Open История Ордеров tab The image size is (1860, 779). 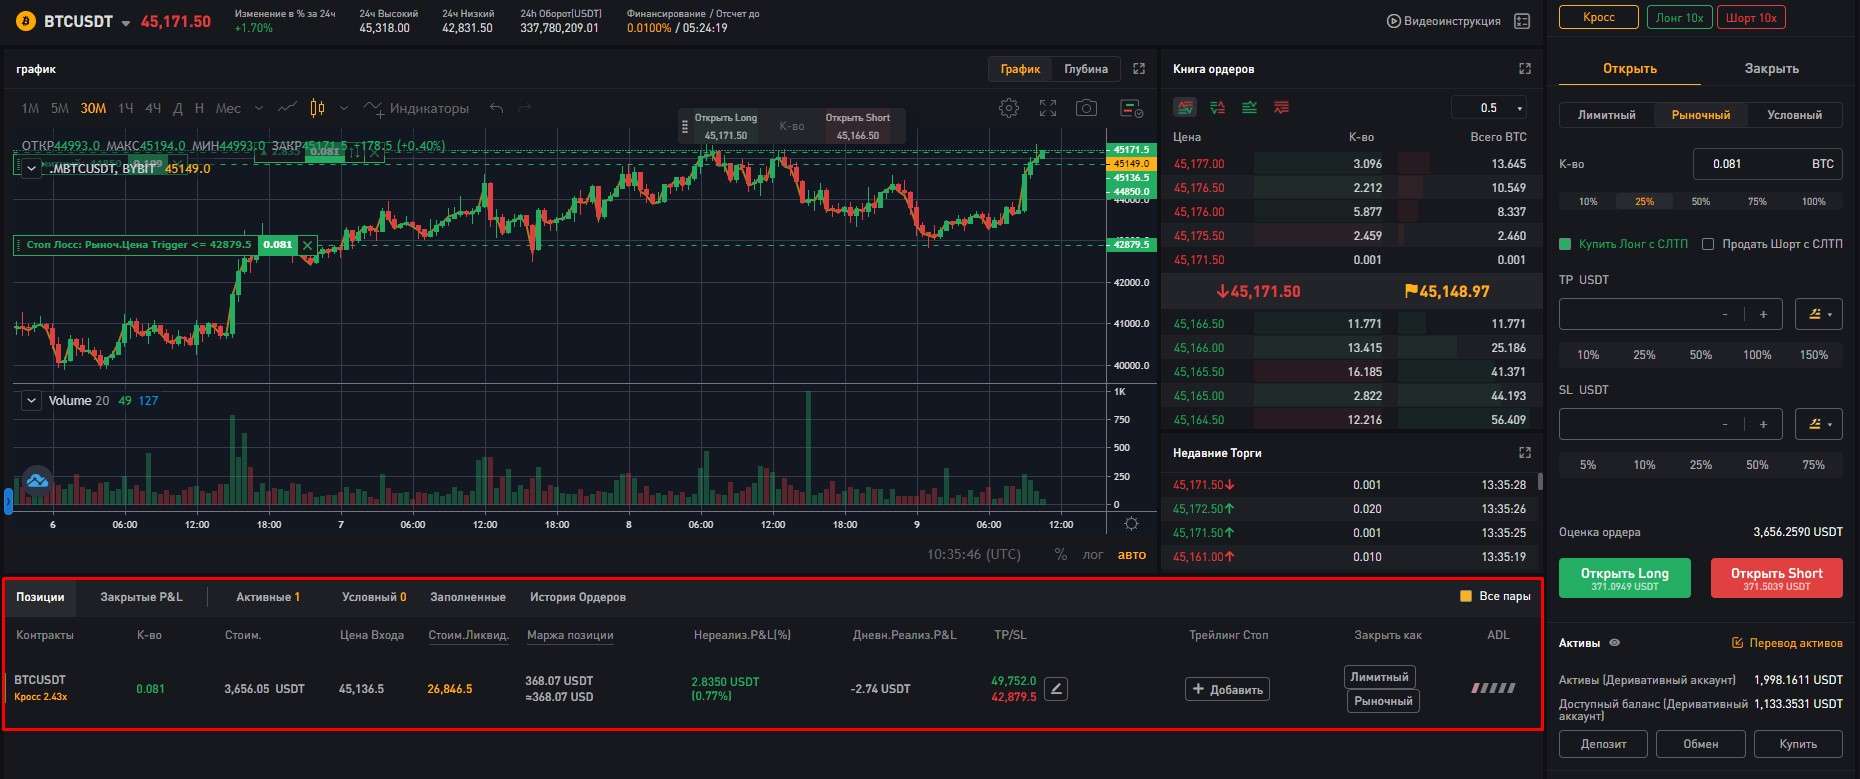tap(578, 597)
